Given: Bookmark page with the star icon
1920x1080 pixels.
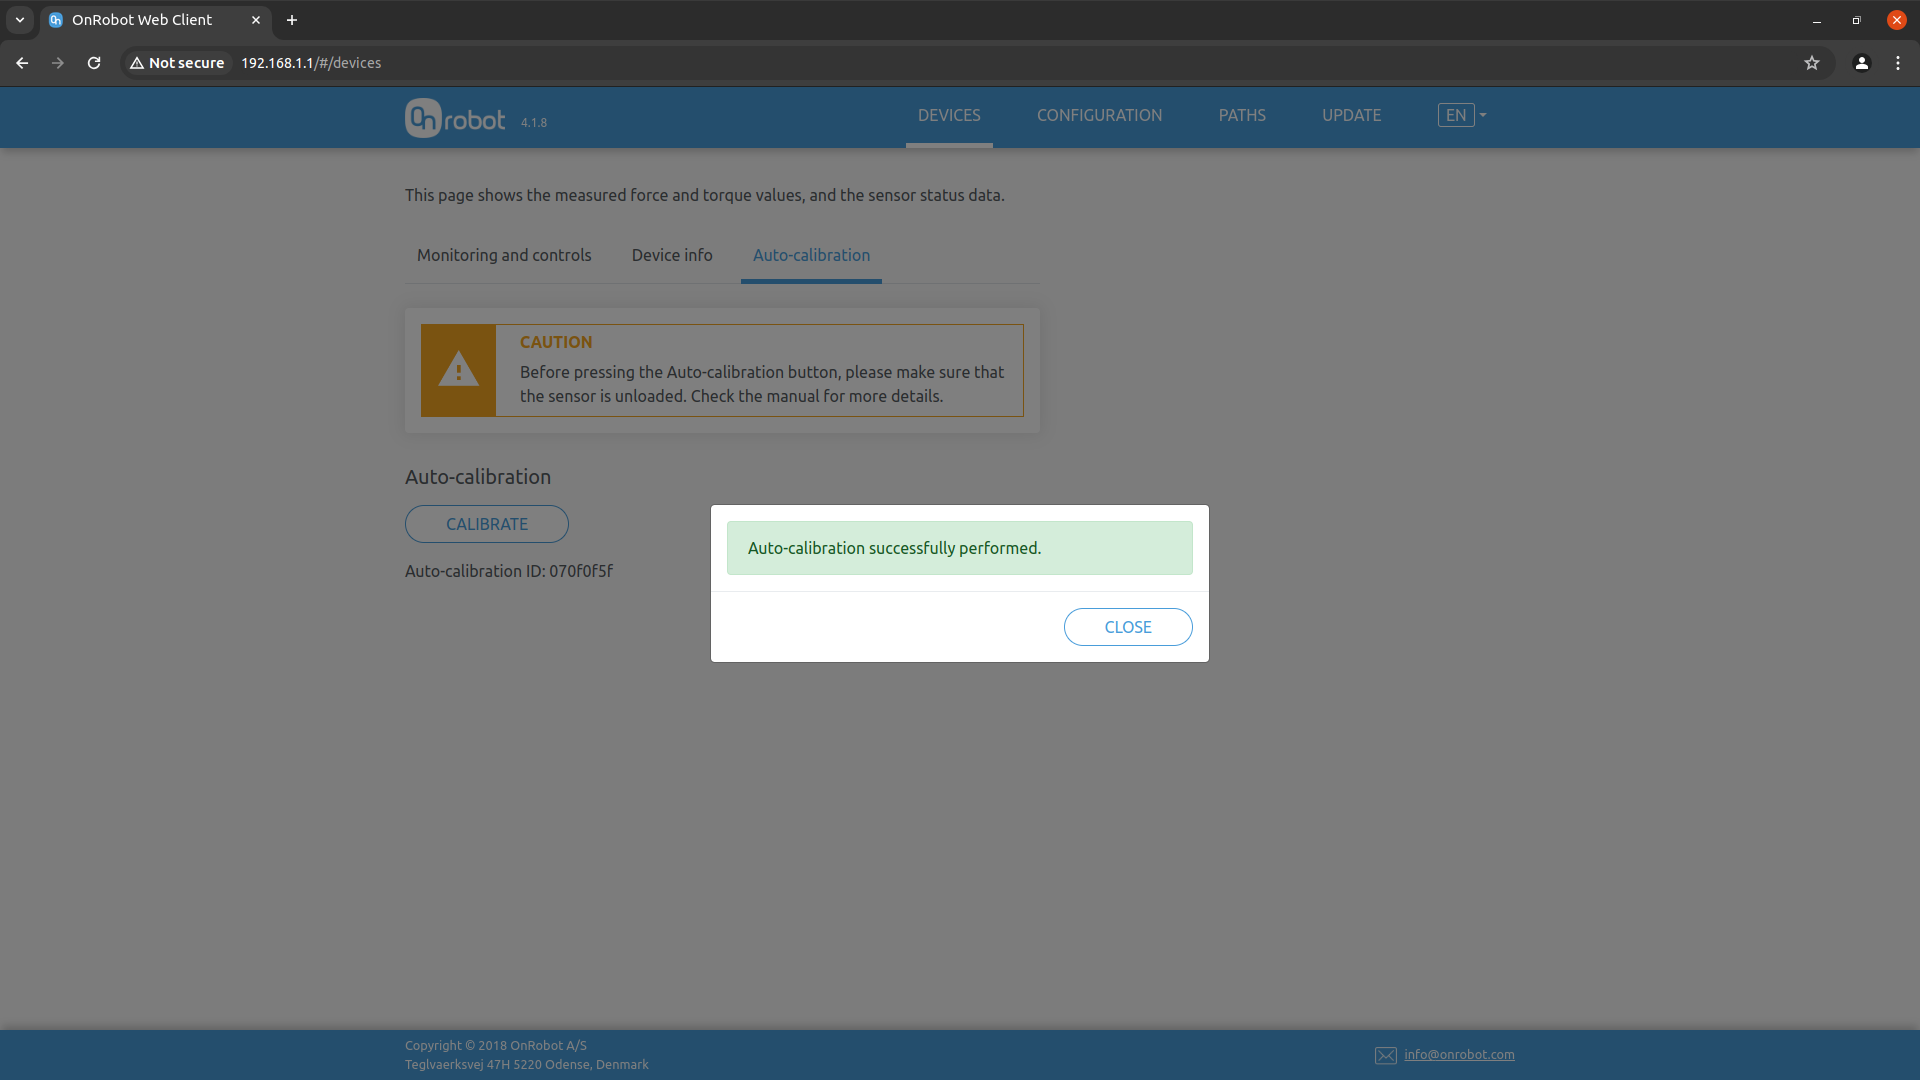Looking at the screenshot, I should tap(1811, 63).
